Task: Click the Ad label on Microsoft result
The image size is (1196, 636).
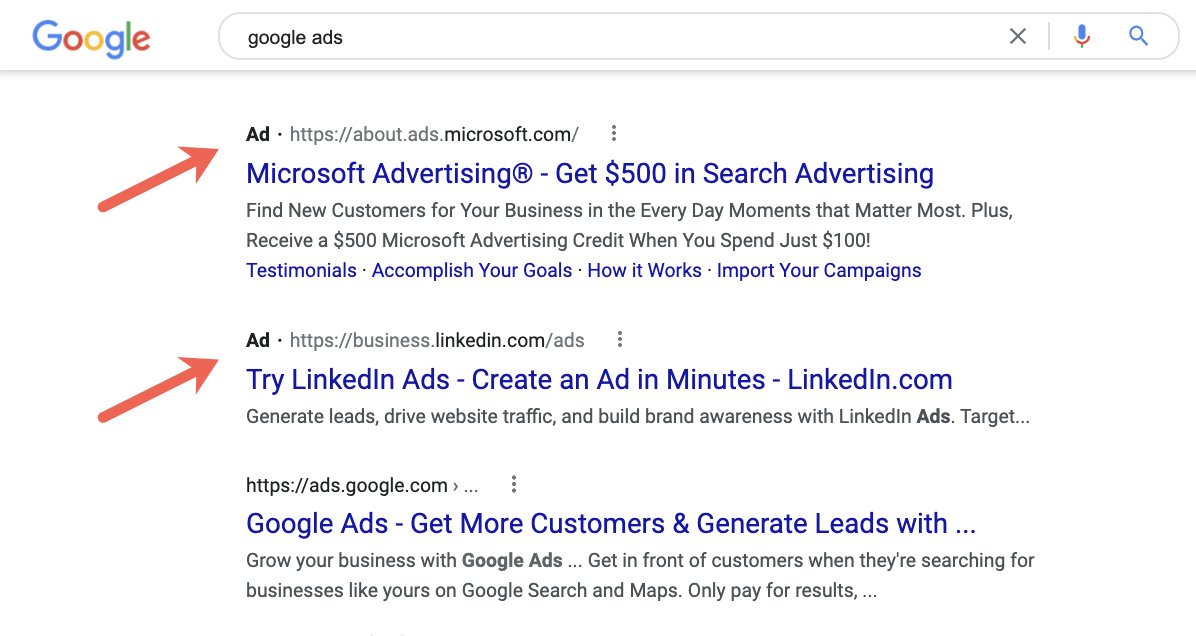Action: pos(258,134)
